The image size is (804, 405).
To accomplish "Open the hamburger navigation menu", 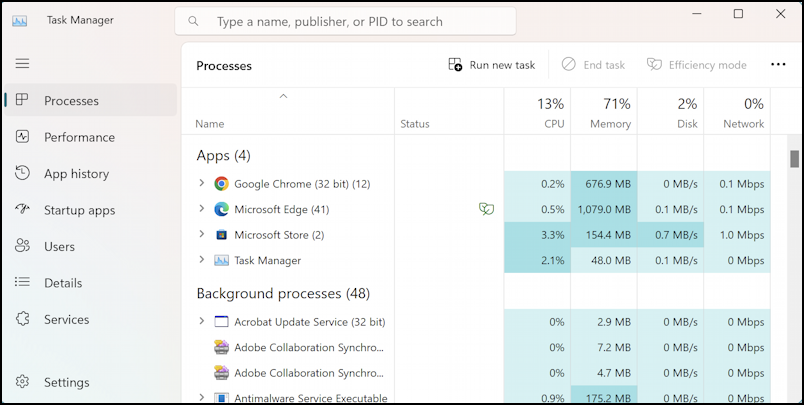I will (22, 64).
